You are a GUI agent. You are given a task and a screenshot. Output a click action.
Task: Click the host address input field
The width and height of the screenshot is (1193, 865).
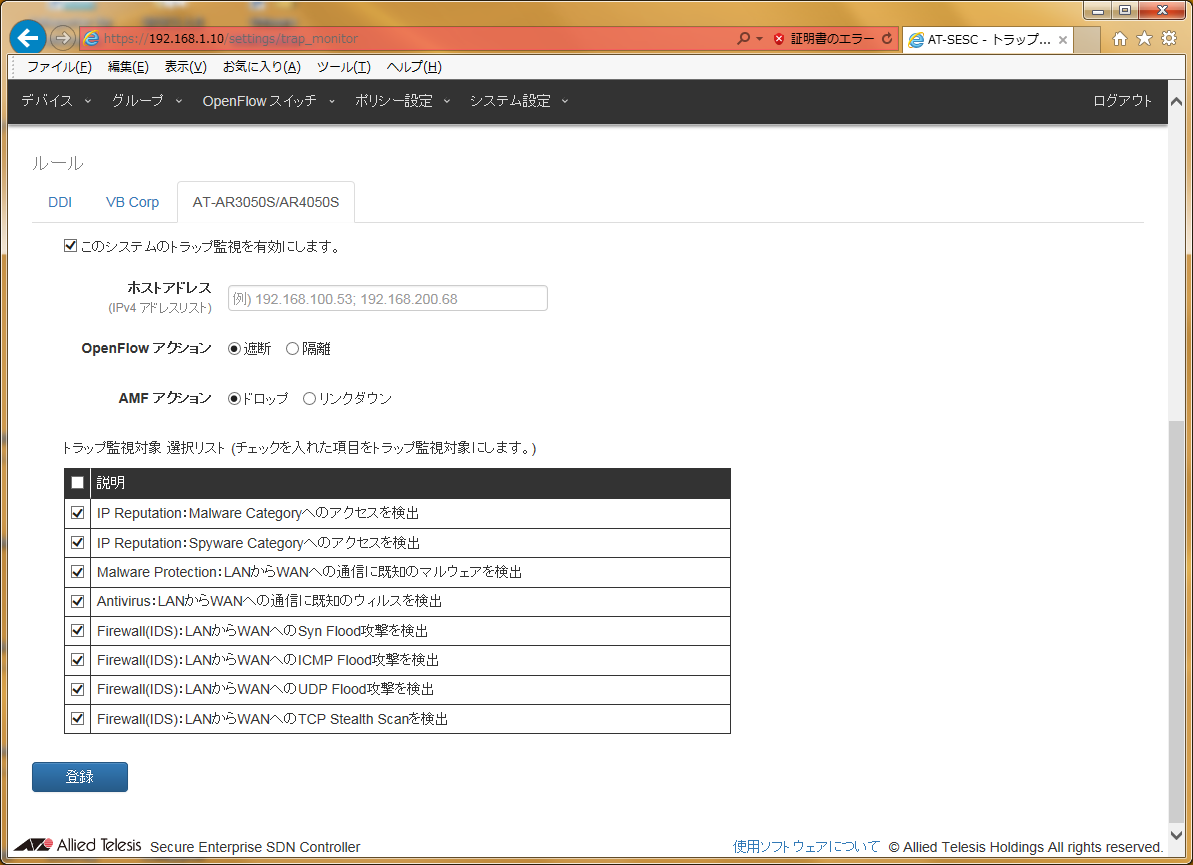(x=388, y=298)
